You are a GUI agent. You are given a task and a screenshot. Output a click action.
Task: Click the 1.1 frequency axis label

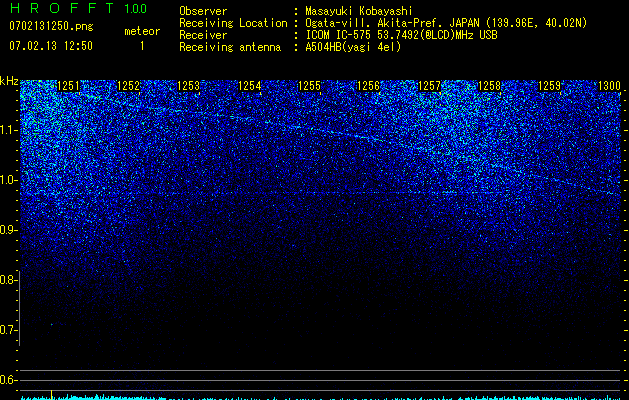click(x=9, y=130)
